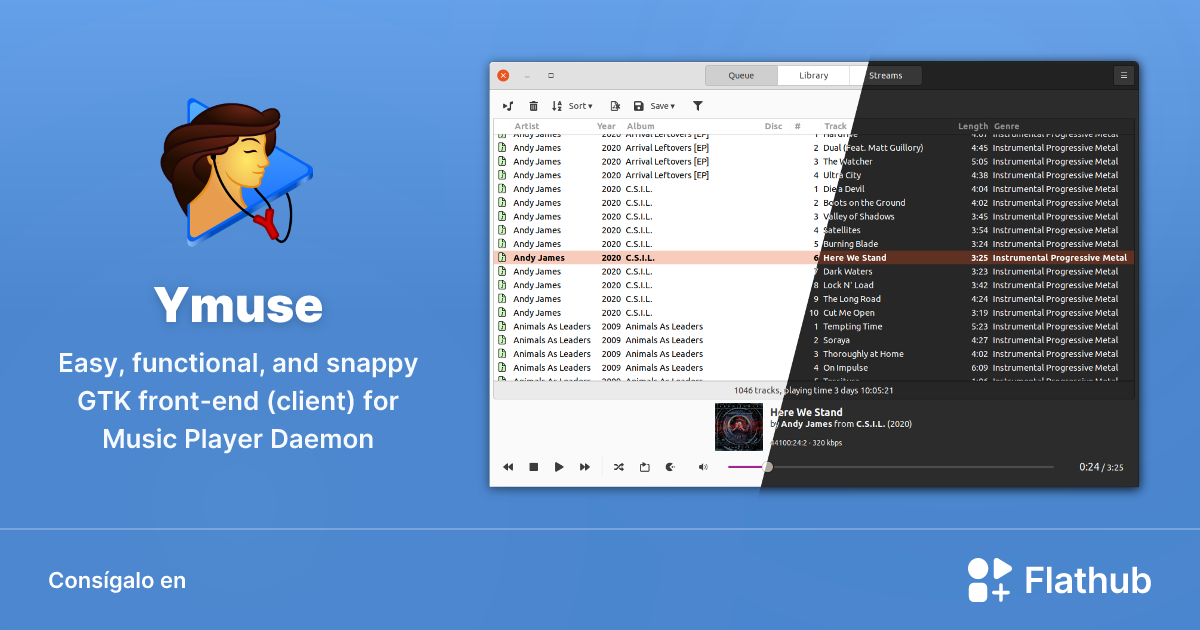The image size is (1200, 630).
Task: Click the Flathub link
Action: [x=1059, y=580]
